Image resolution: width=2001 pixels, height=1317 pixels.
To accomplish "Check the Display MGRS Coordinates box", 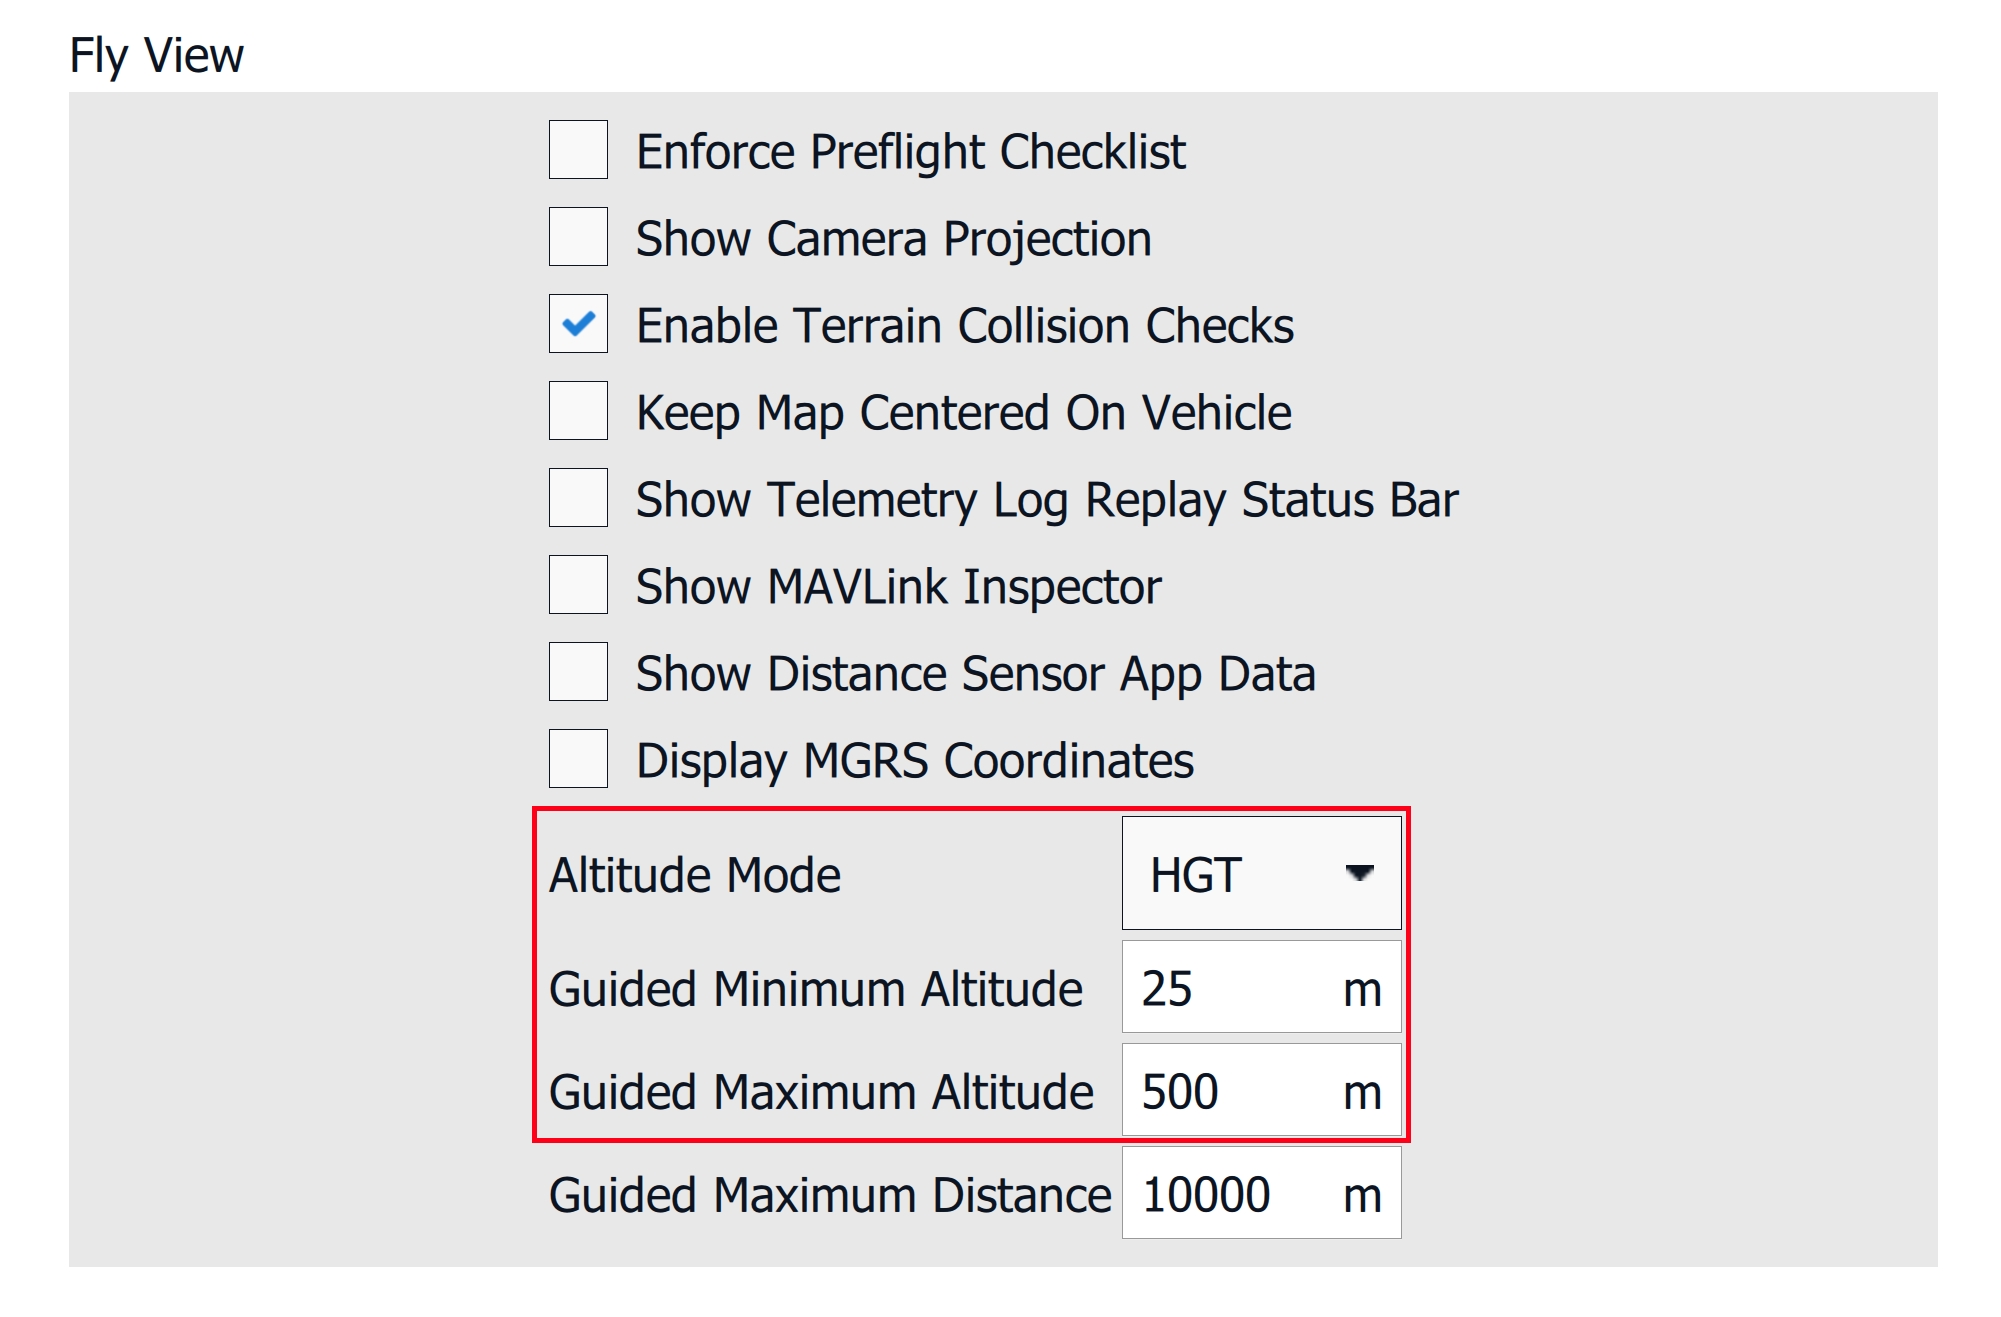I will click(578, 759).
